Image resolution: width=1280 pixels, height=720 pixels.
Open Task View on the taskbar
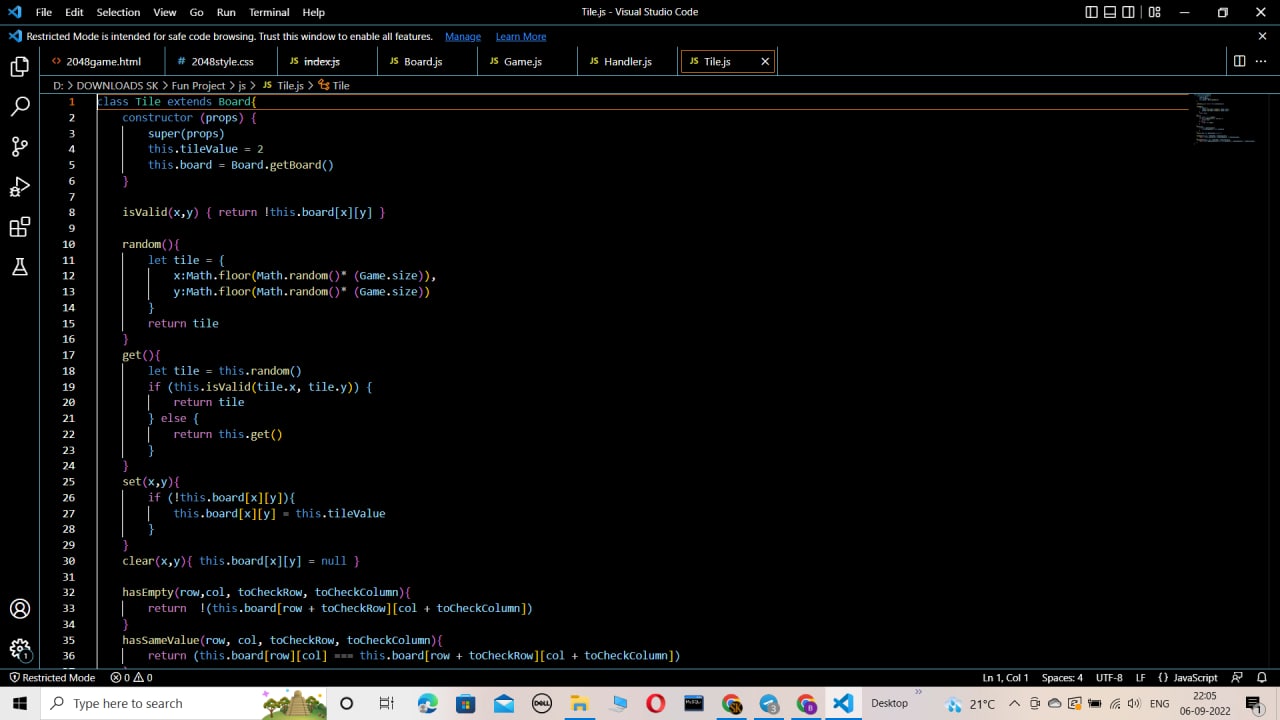[387, 703]
